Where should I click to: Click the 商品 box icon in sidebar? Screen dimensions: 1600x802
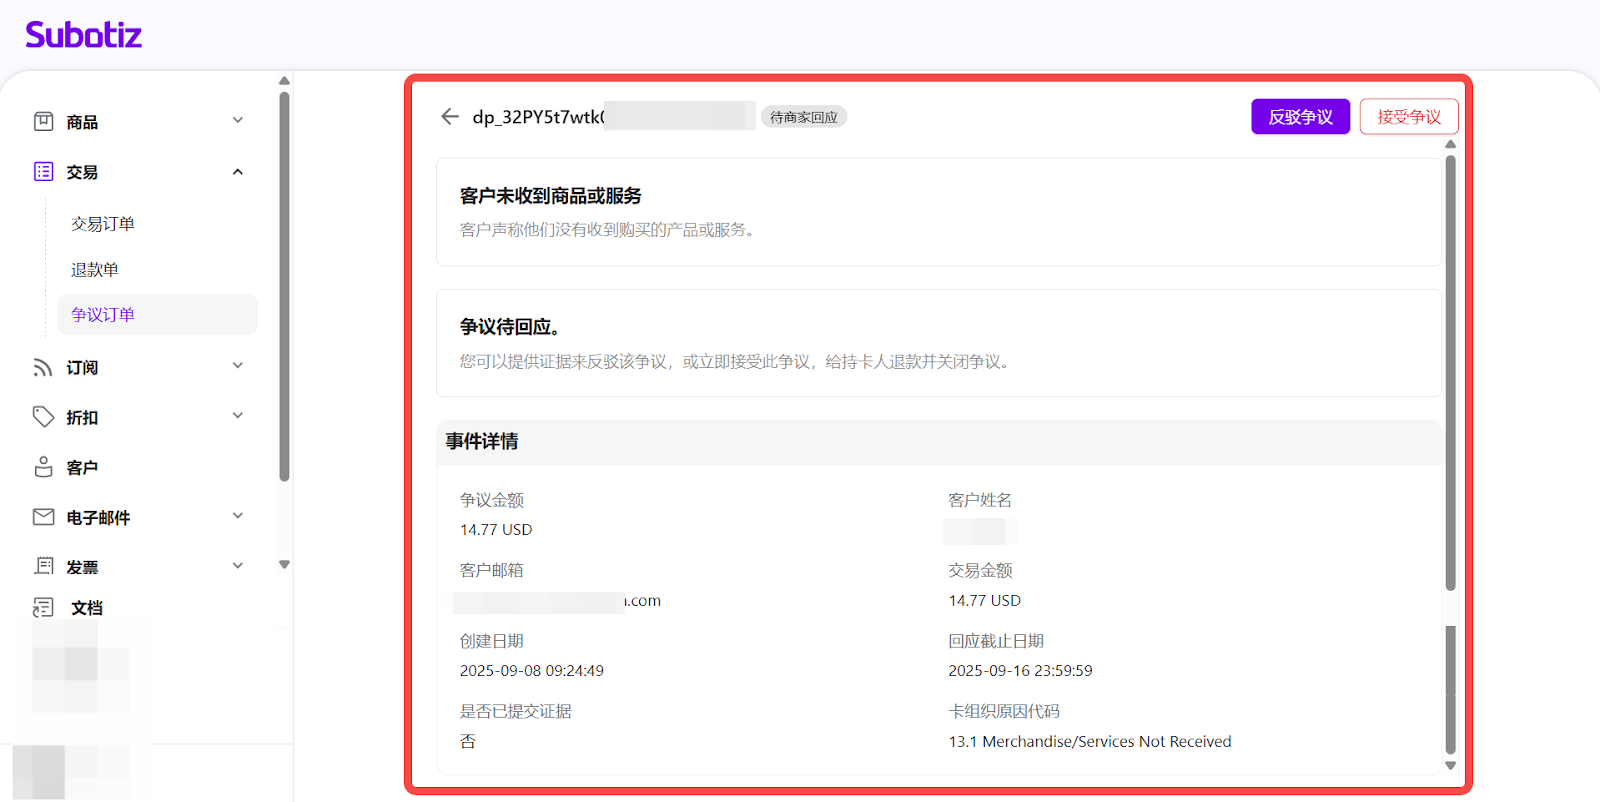click(44, 122)
